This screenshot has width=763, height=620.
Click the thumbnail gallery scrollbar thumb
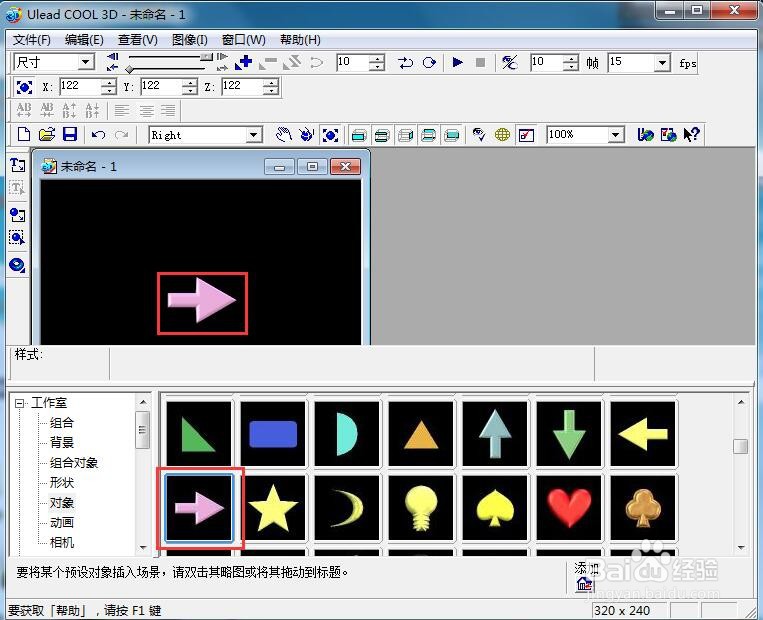(x=740, y=446)
